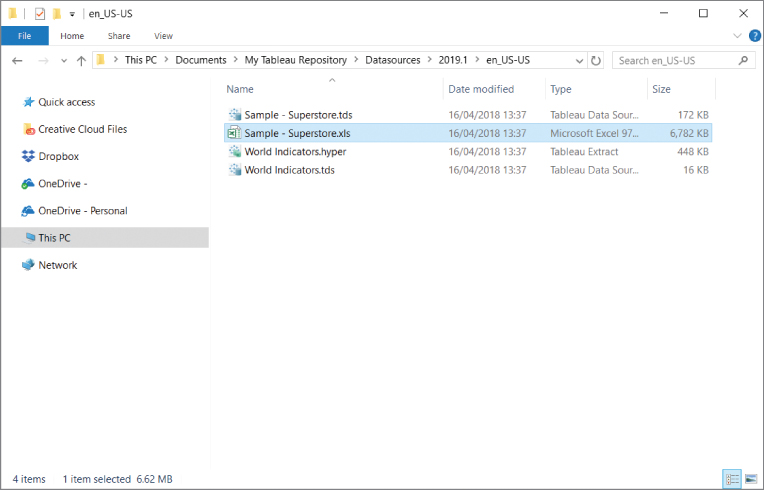764x490 pixels.
Task: Open the recent locations dropdown arrow
Action: (x=64, y=61)
